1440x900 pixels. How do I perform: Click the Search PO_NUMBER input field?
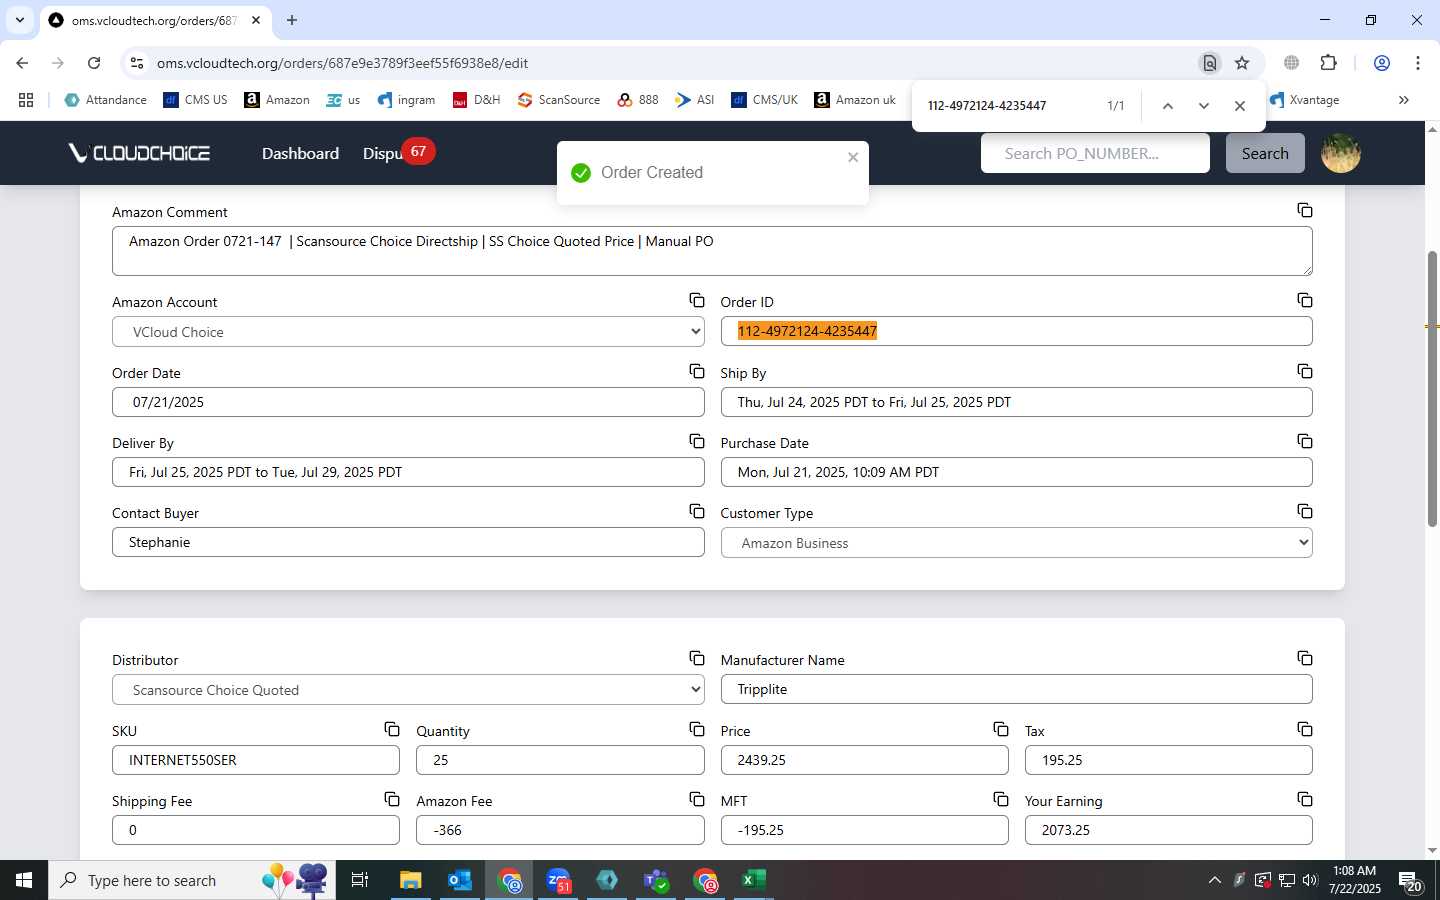1095,153
